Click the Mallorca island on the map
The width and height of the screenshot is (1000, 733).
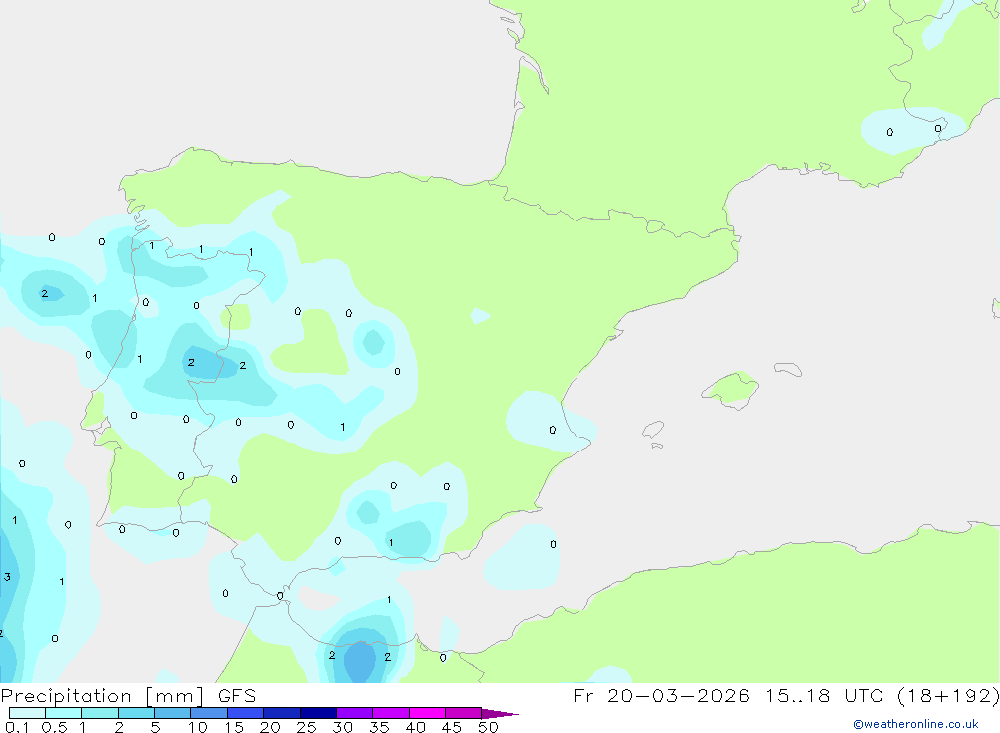pyautogui.click(x=731, y=389)
